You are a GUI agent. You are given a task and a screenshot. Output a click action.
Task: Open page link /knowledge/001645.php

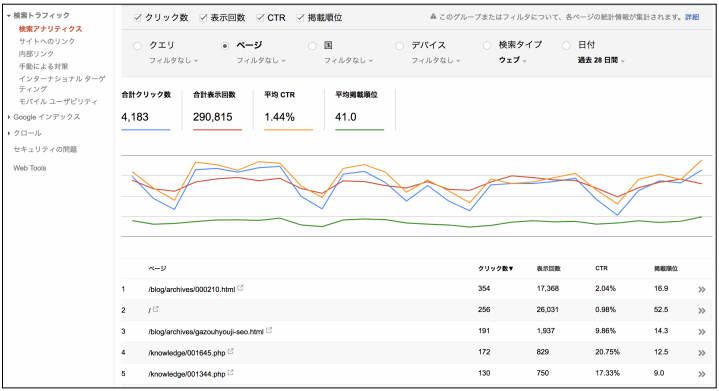[187, 352]
